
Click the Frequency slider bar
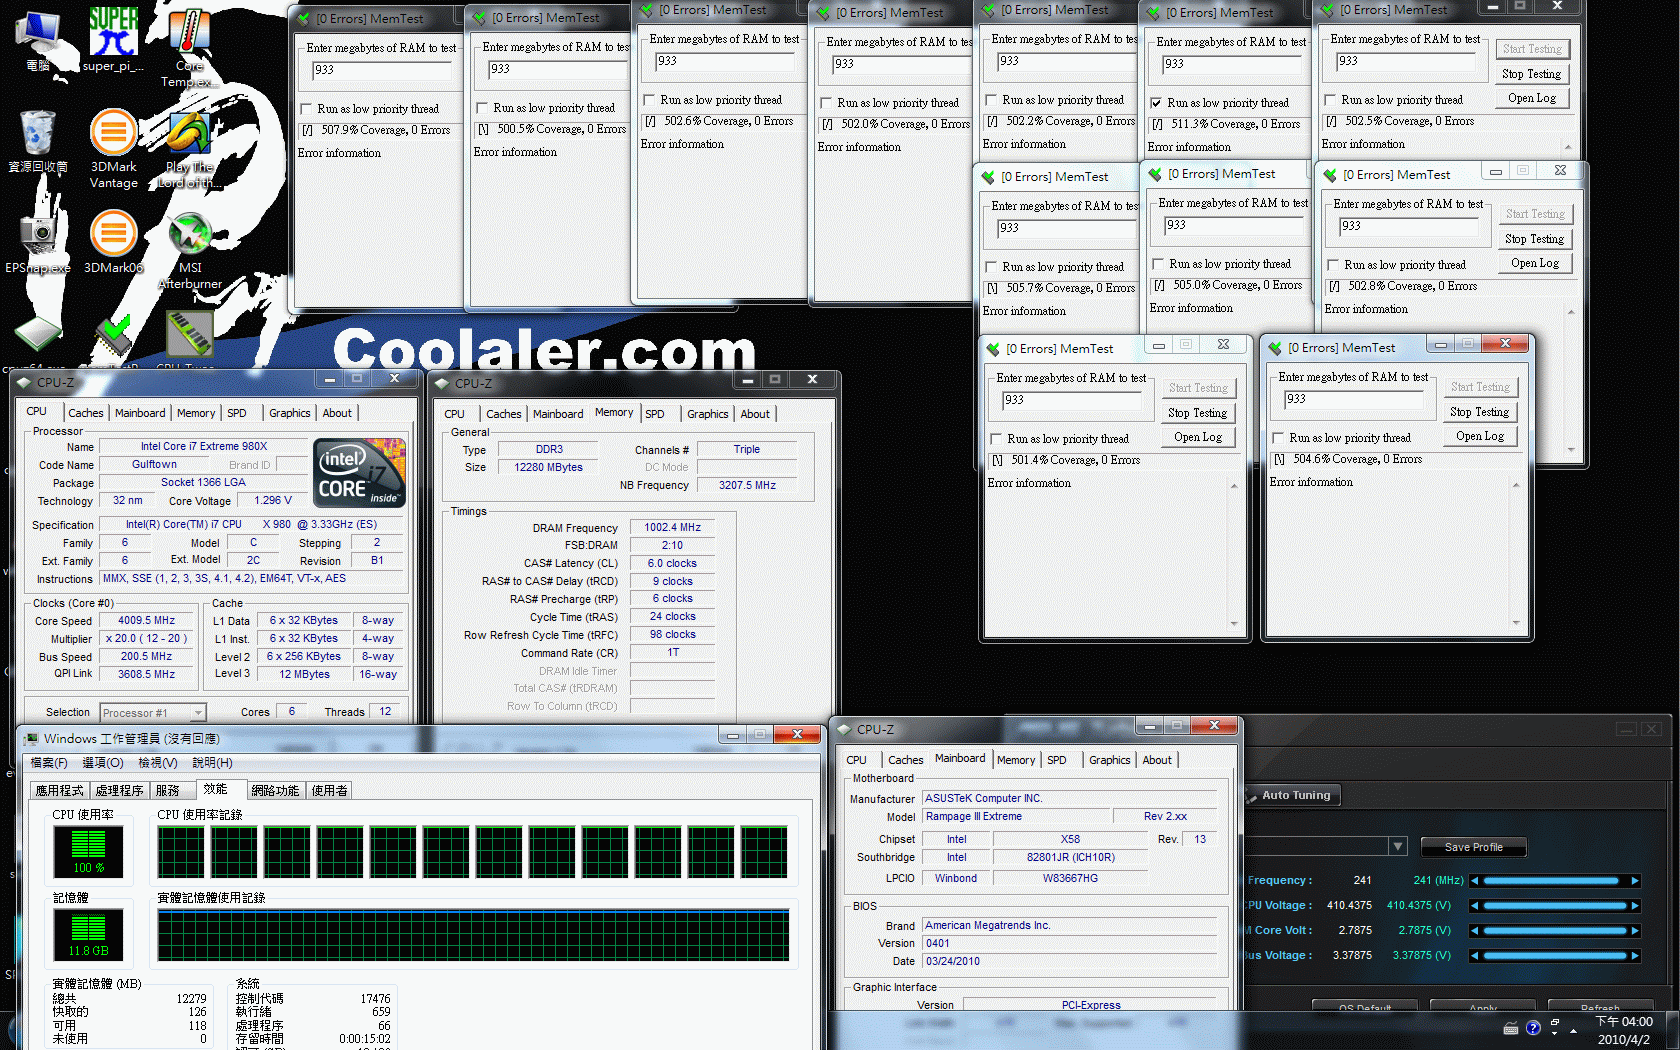1555,881
